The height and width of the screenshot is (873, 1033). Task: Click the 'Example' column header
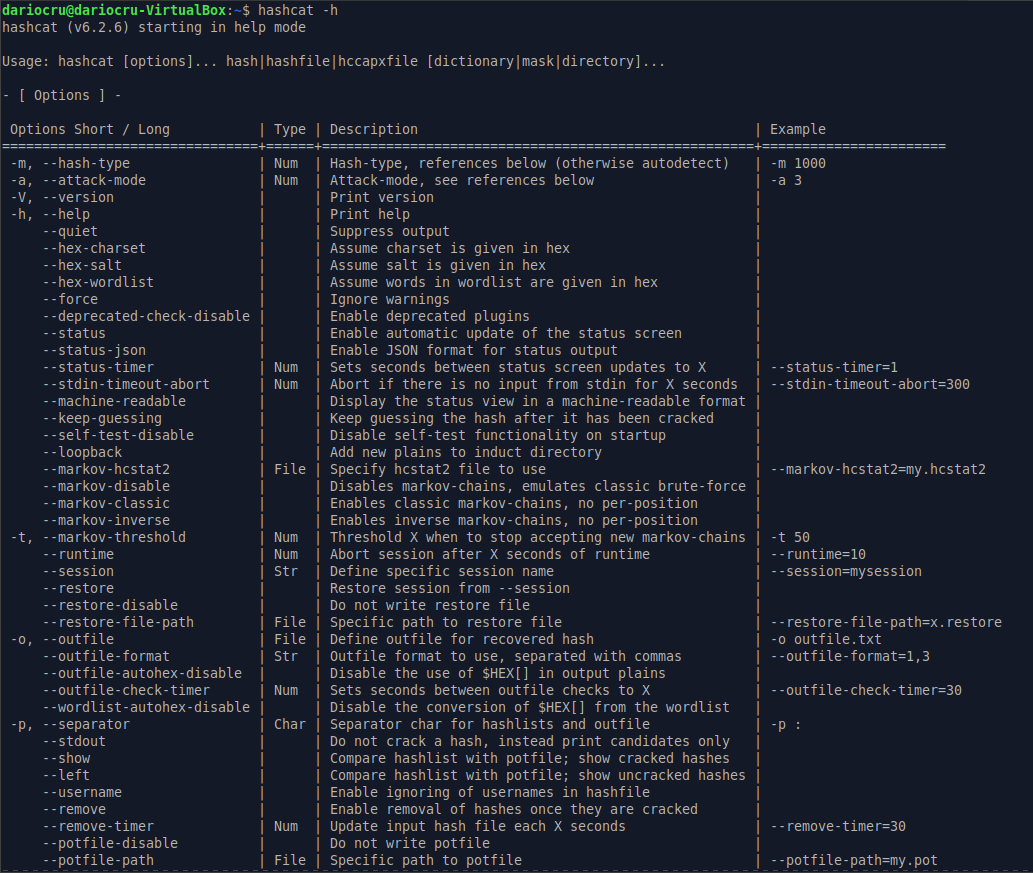(798, 130)
